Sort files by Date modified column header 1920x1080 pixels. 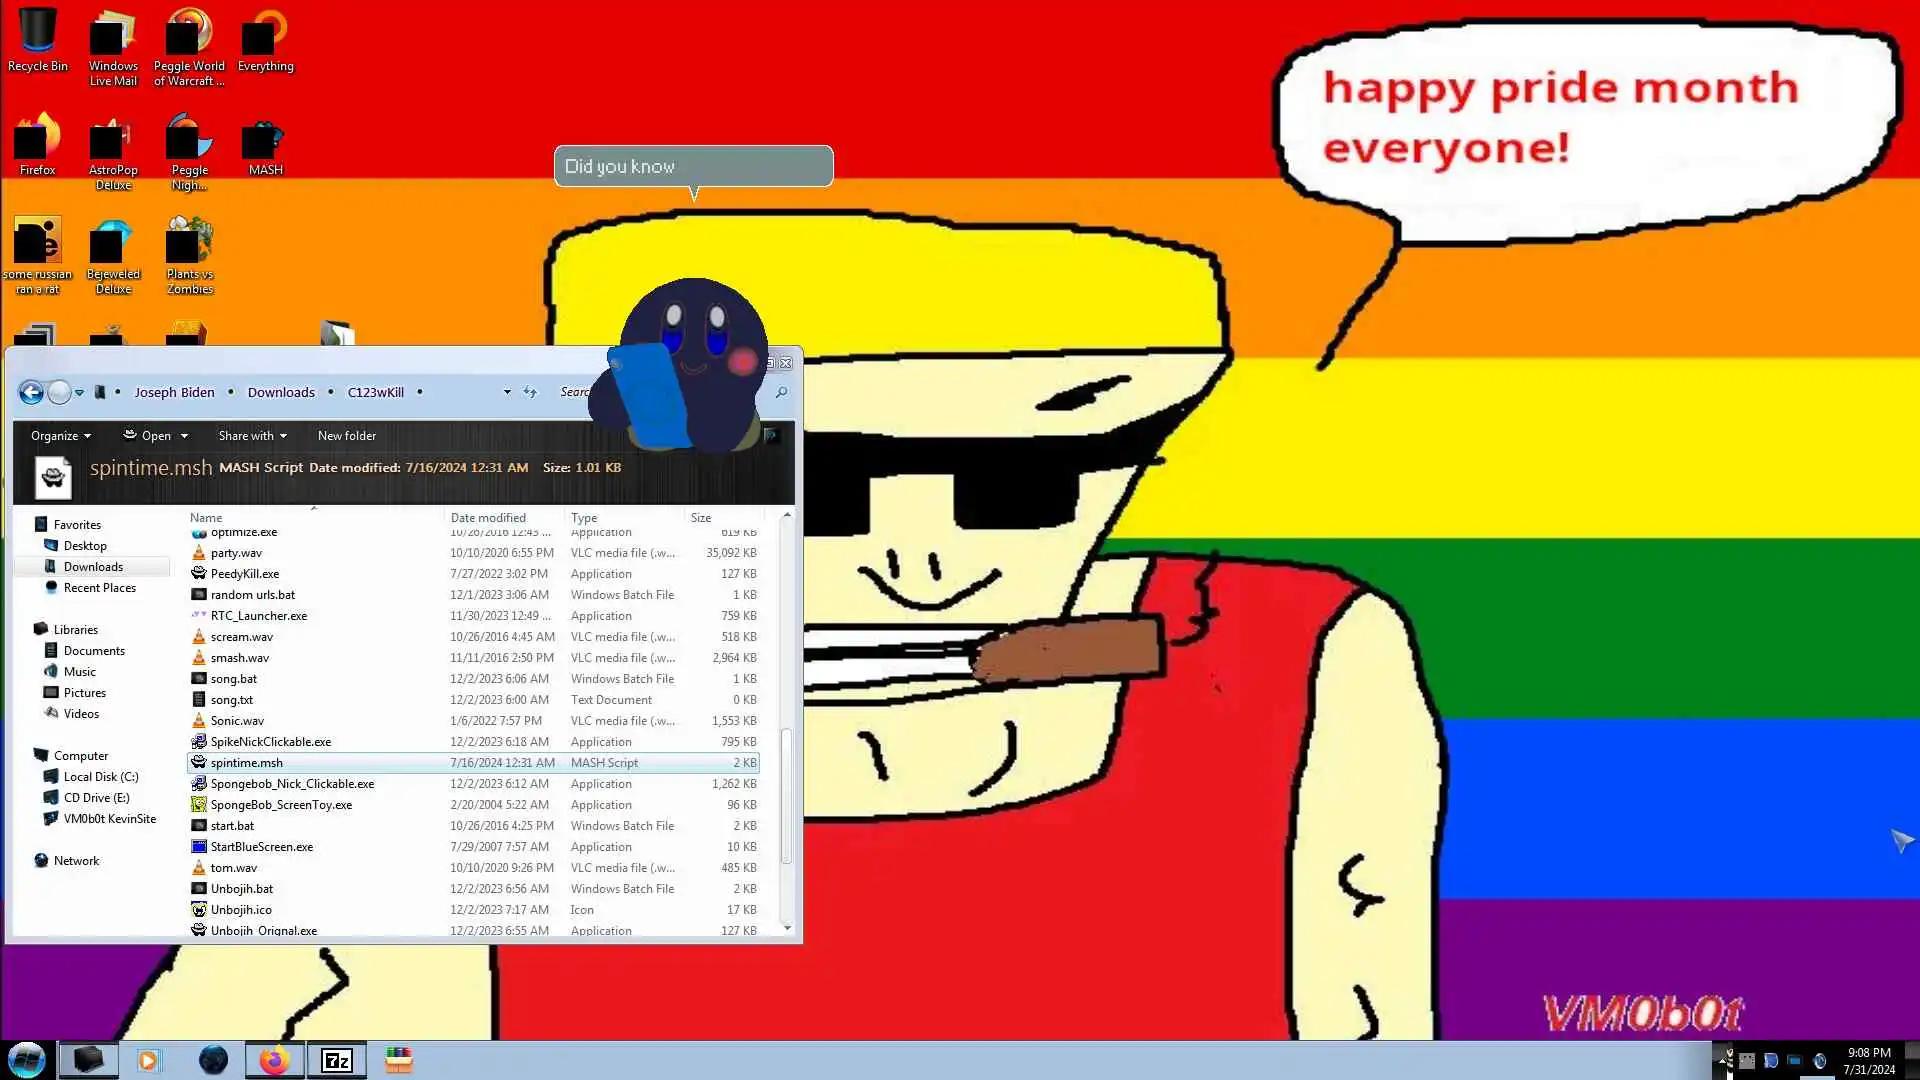coord(488,518)
